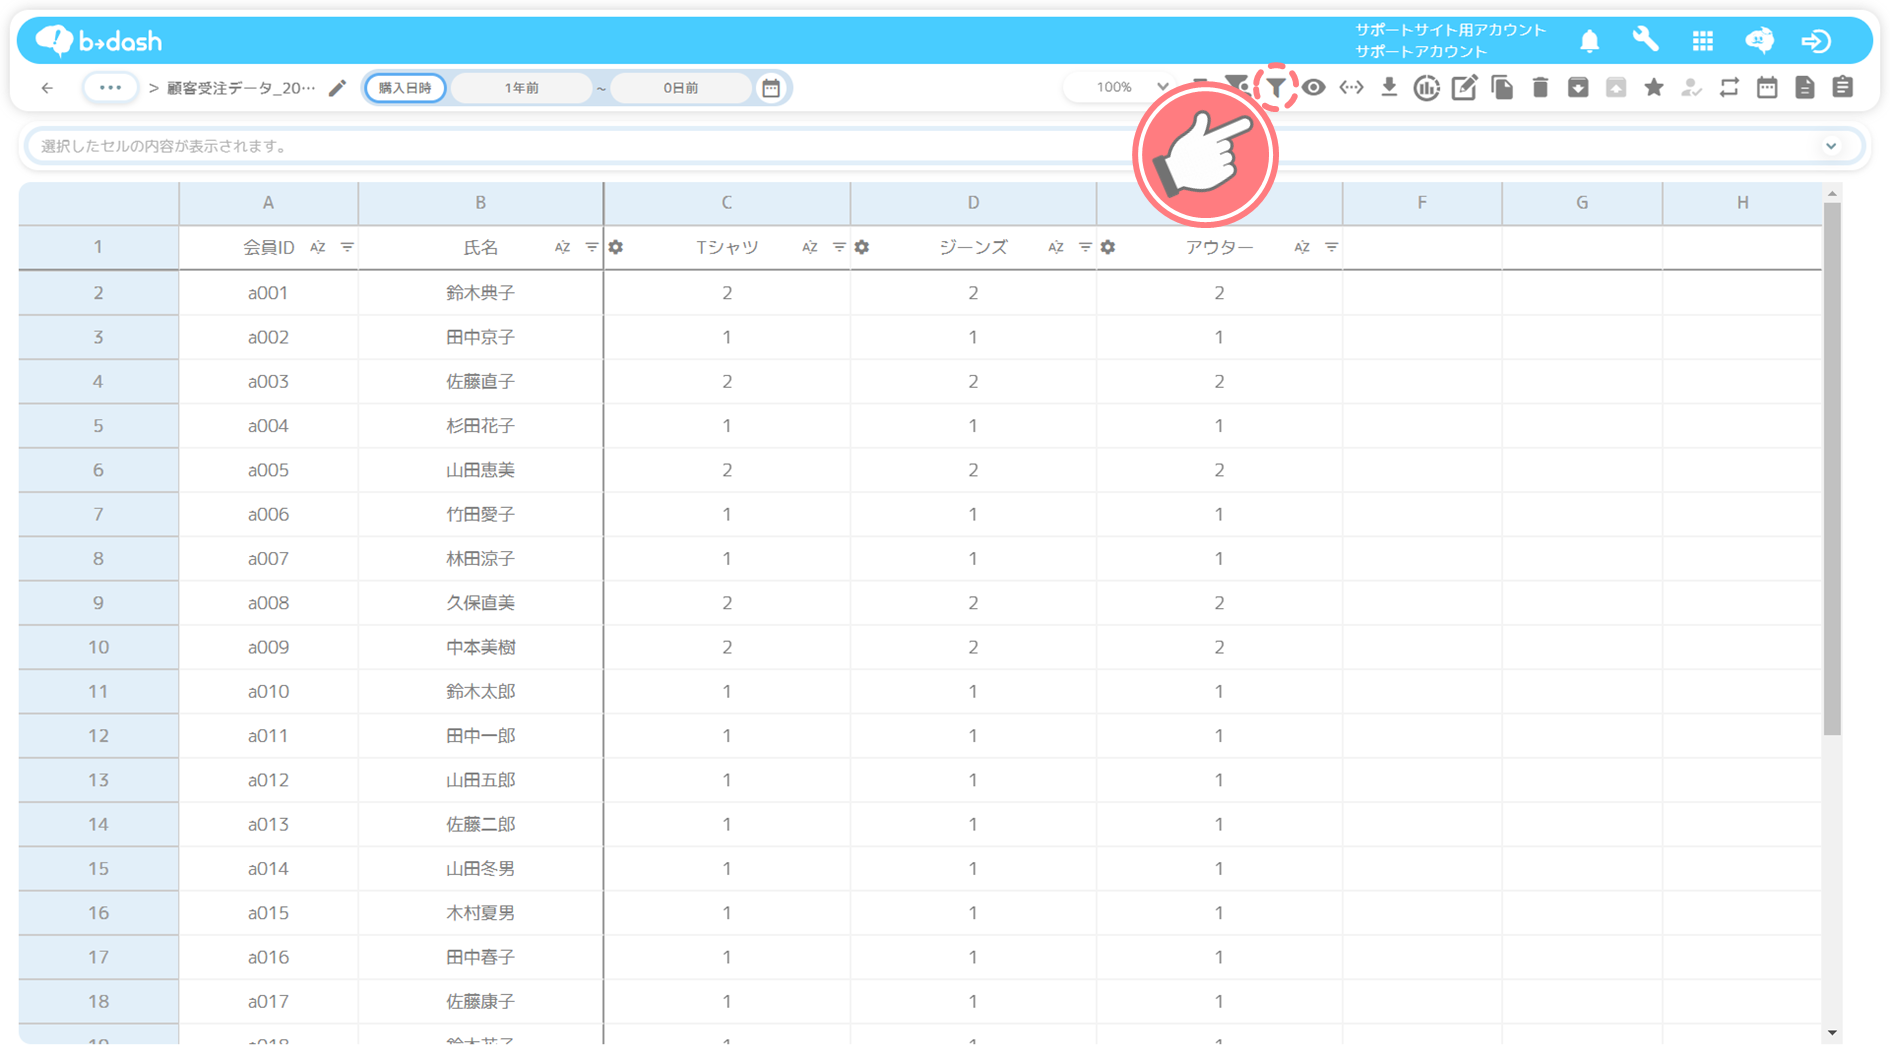Image resolution: width=1890 pixels, height=1063 pixels.
Task: Open the wrench settings icon
Action: tap(1646, 41)
